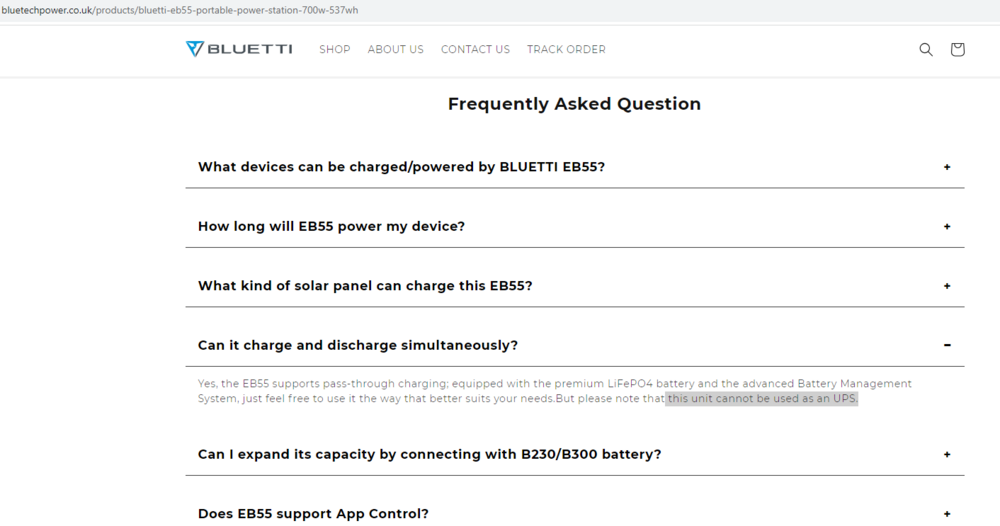Viewport: 1000px width, 526px height.
Task: Open the search icon
Action: [926, 49]
